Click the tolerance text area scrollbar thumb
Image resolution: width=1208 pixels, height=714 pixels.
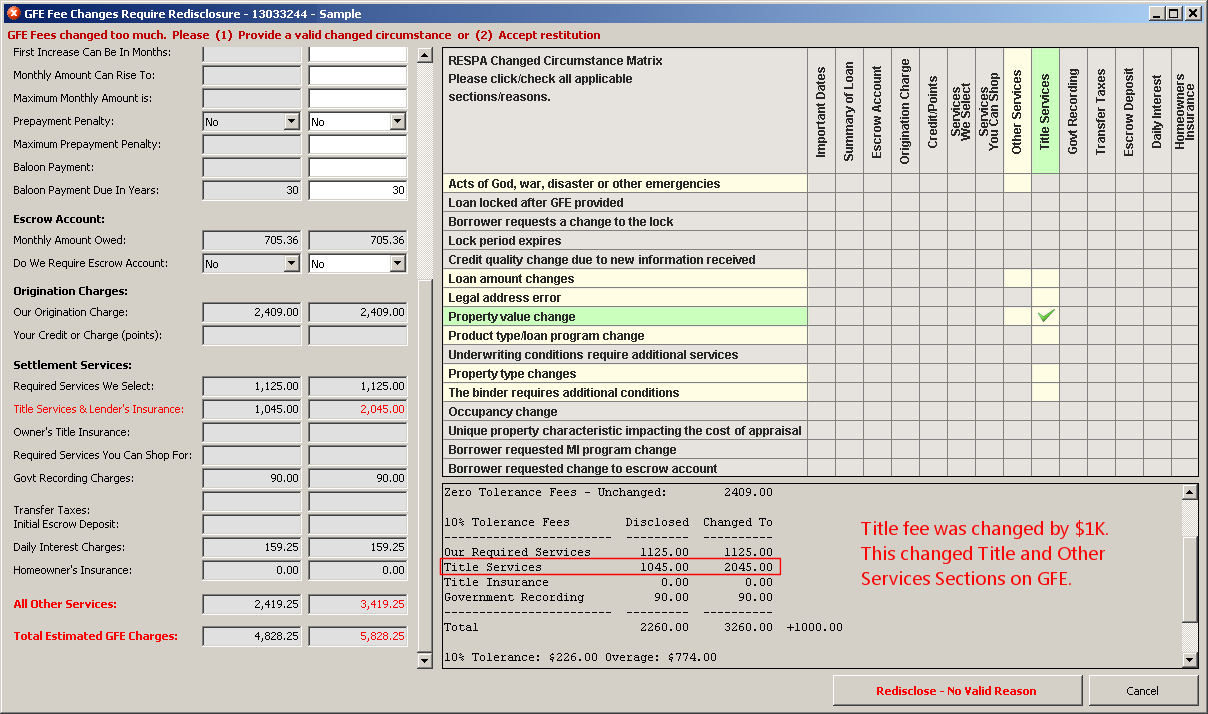point(1190,578)
